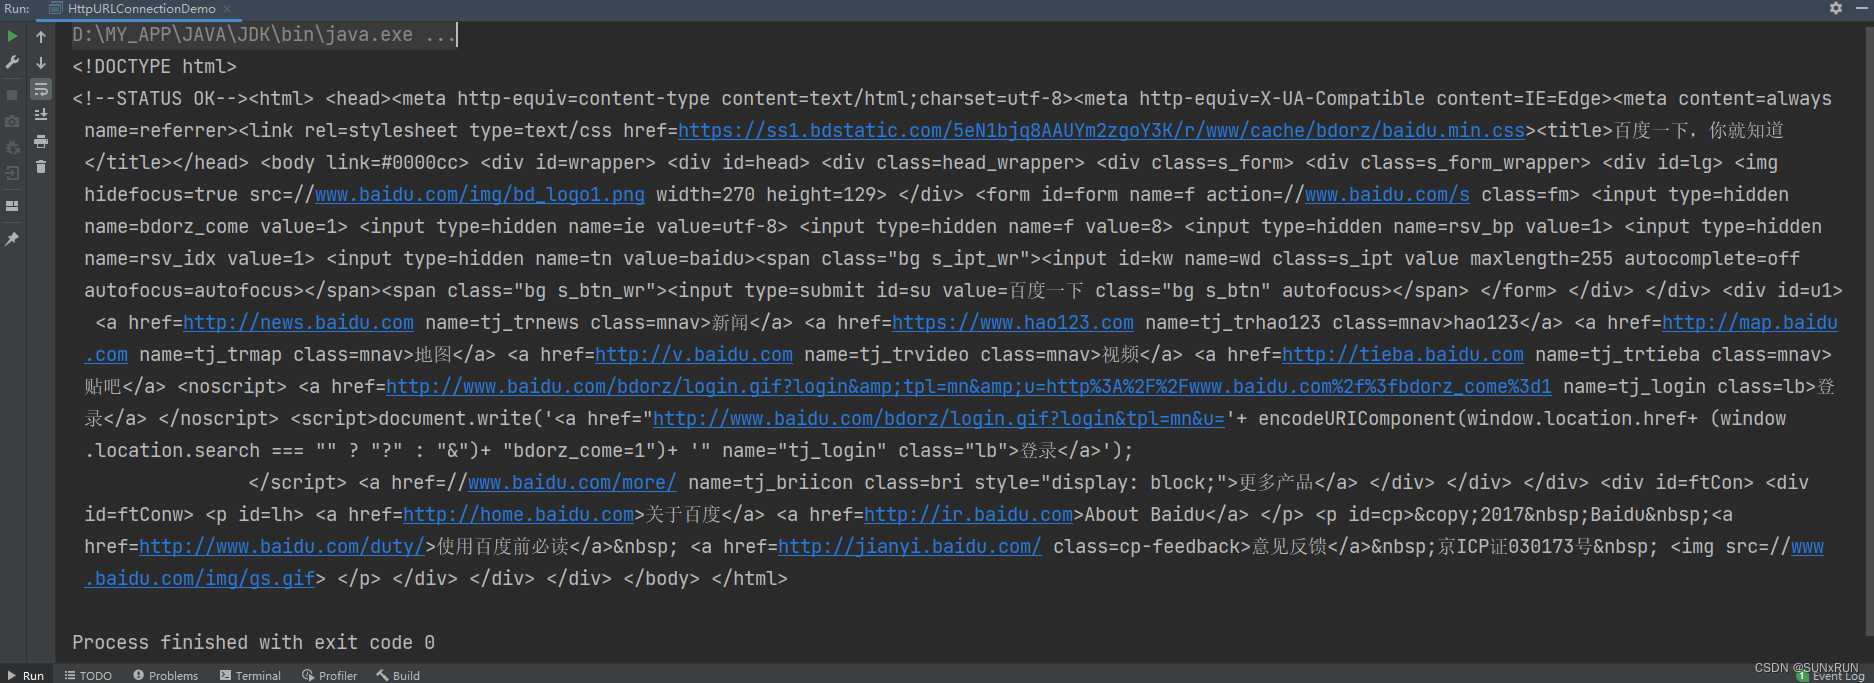Open the login.gif link containing bdorz_come%3d1
Screen dimensions: 1874x683
coord(968,386)
